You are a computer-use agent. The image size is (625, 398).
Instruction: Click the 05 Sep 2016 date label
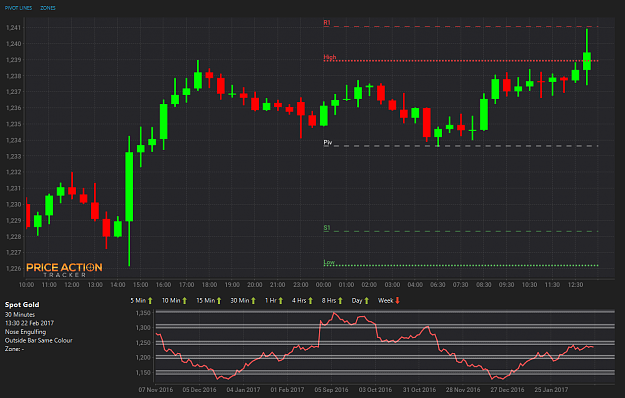coord(331,390)
